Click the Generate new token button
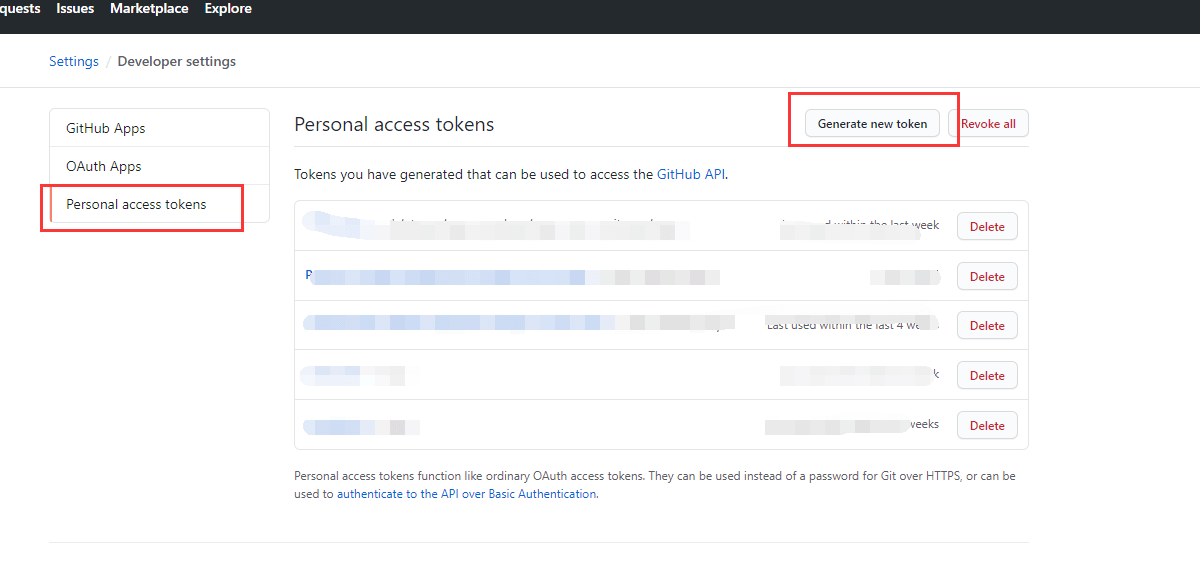 [872, 124]
